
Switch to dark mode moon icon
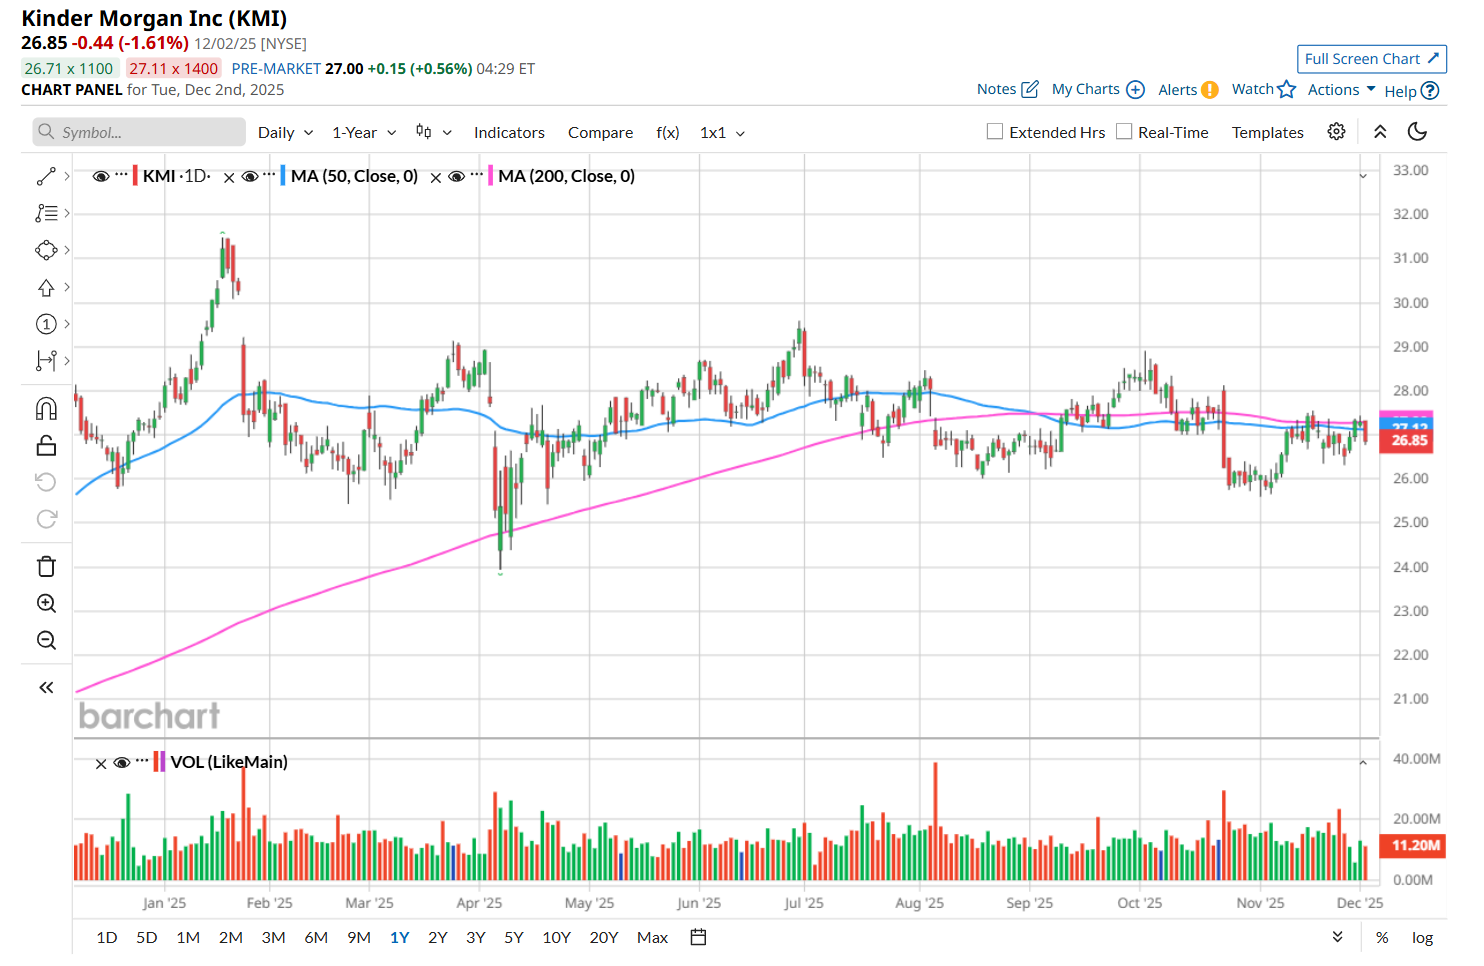click(x=1417, y=132)
